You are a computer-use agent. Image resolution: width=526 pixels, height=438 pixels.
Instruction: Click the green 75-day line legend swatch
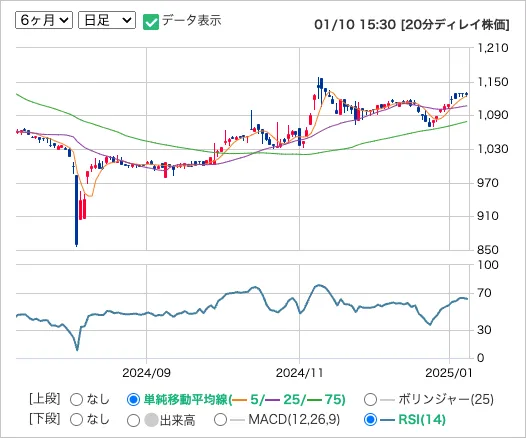click(x=316, y=400)
